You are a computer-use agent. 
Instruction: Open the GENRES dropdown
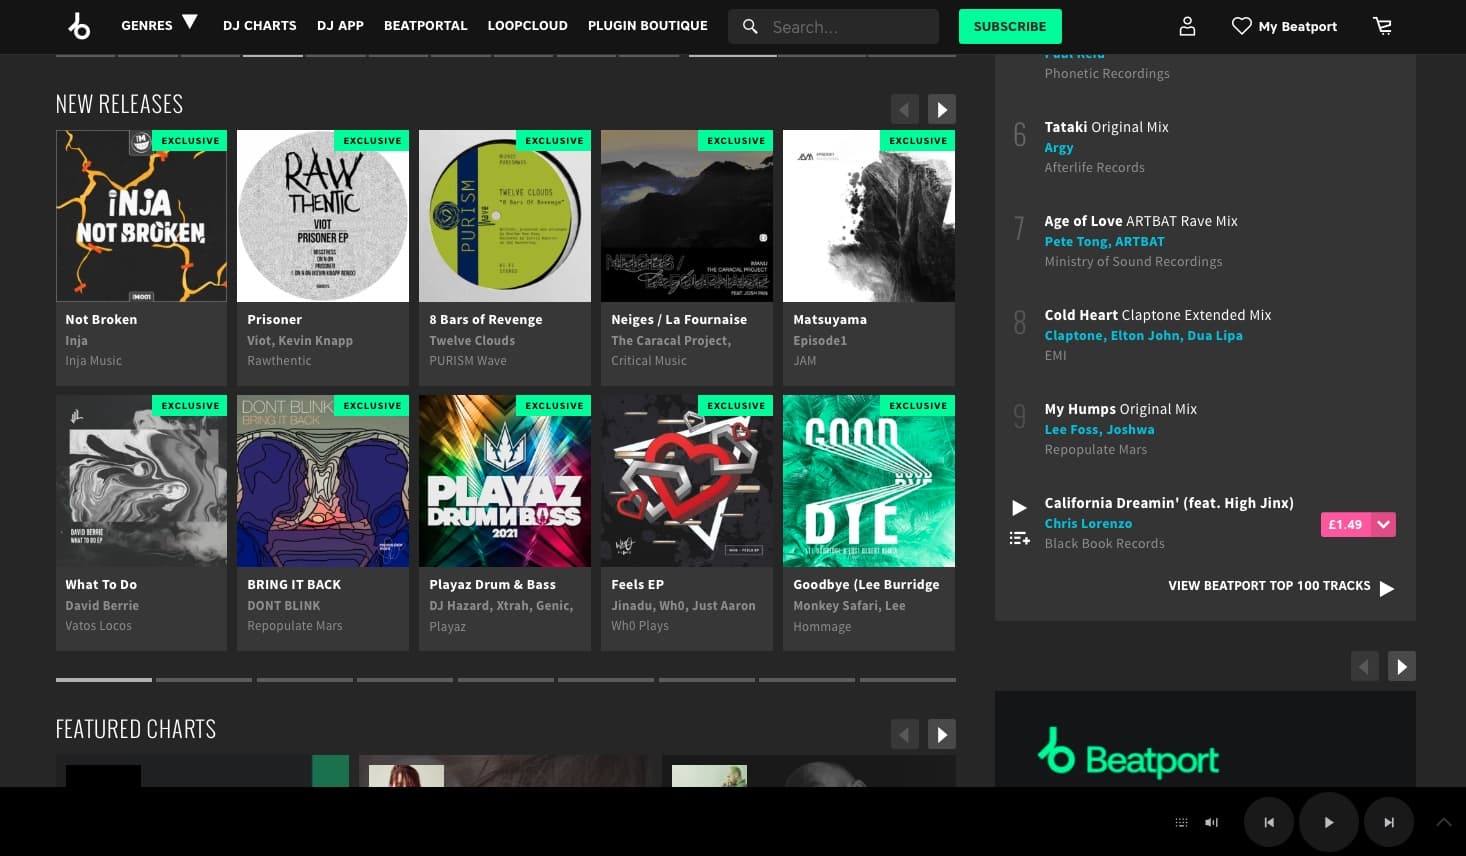(x=157, y=25)
